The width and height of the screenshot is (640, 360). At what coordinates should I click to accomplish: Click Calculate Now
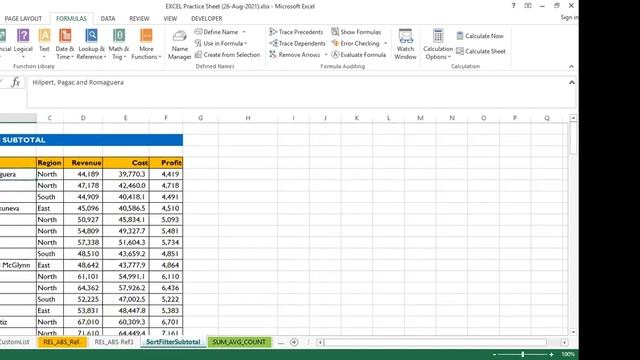pos(480,36)
